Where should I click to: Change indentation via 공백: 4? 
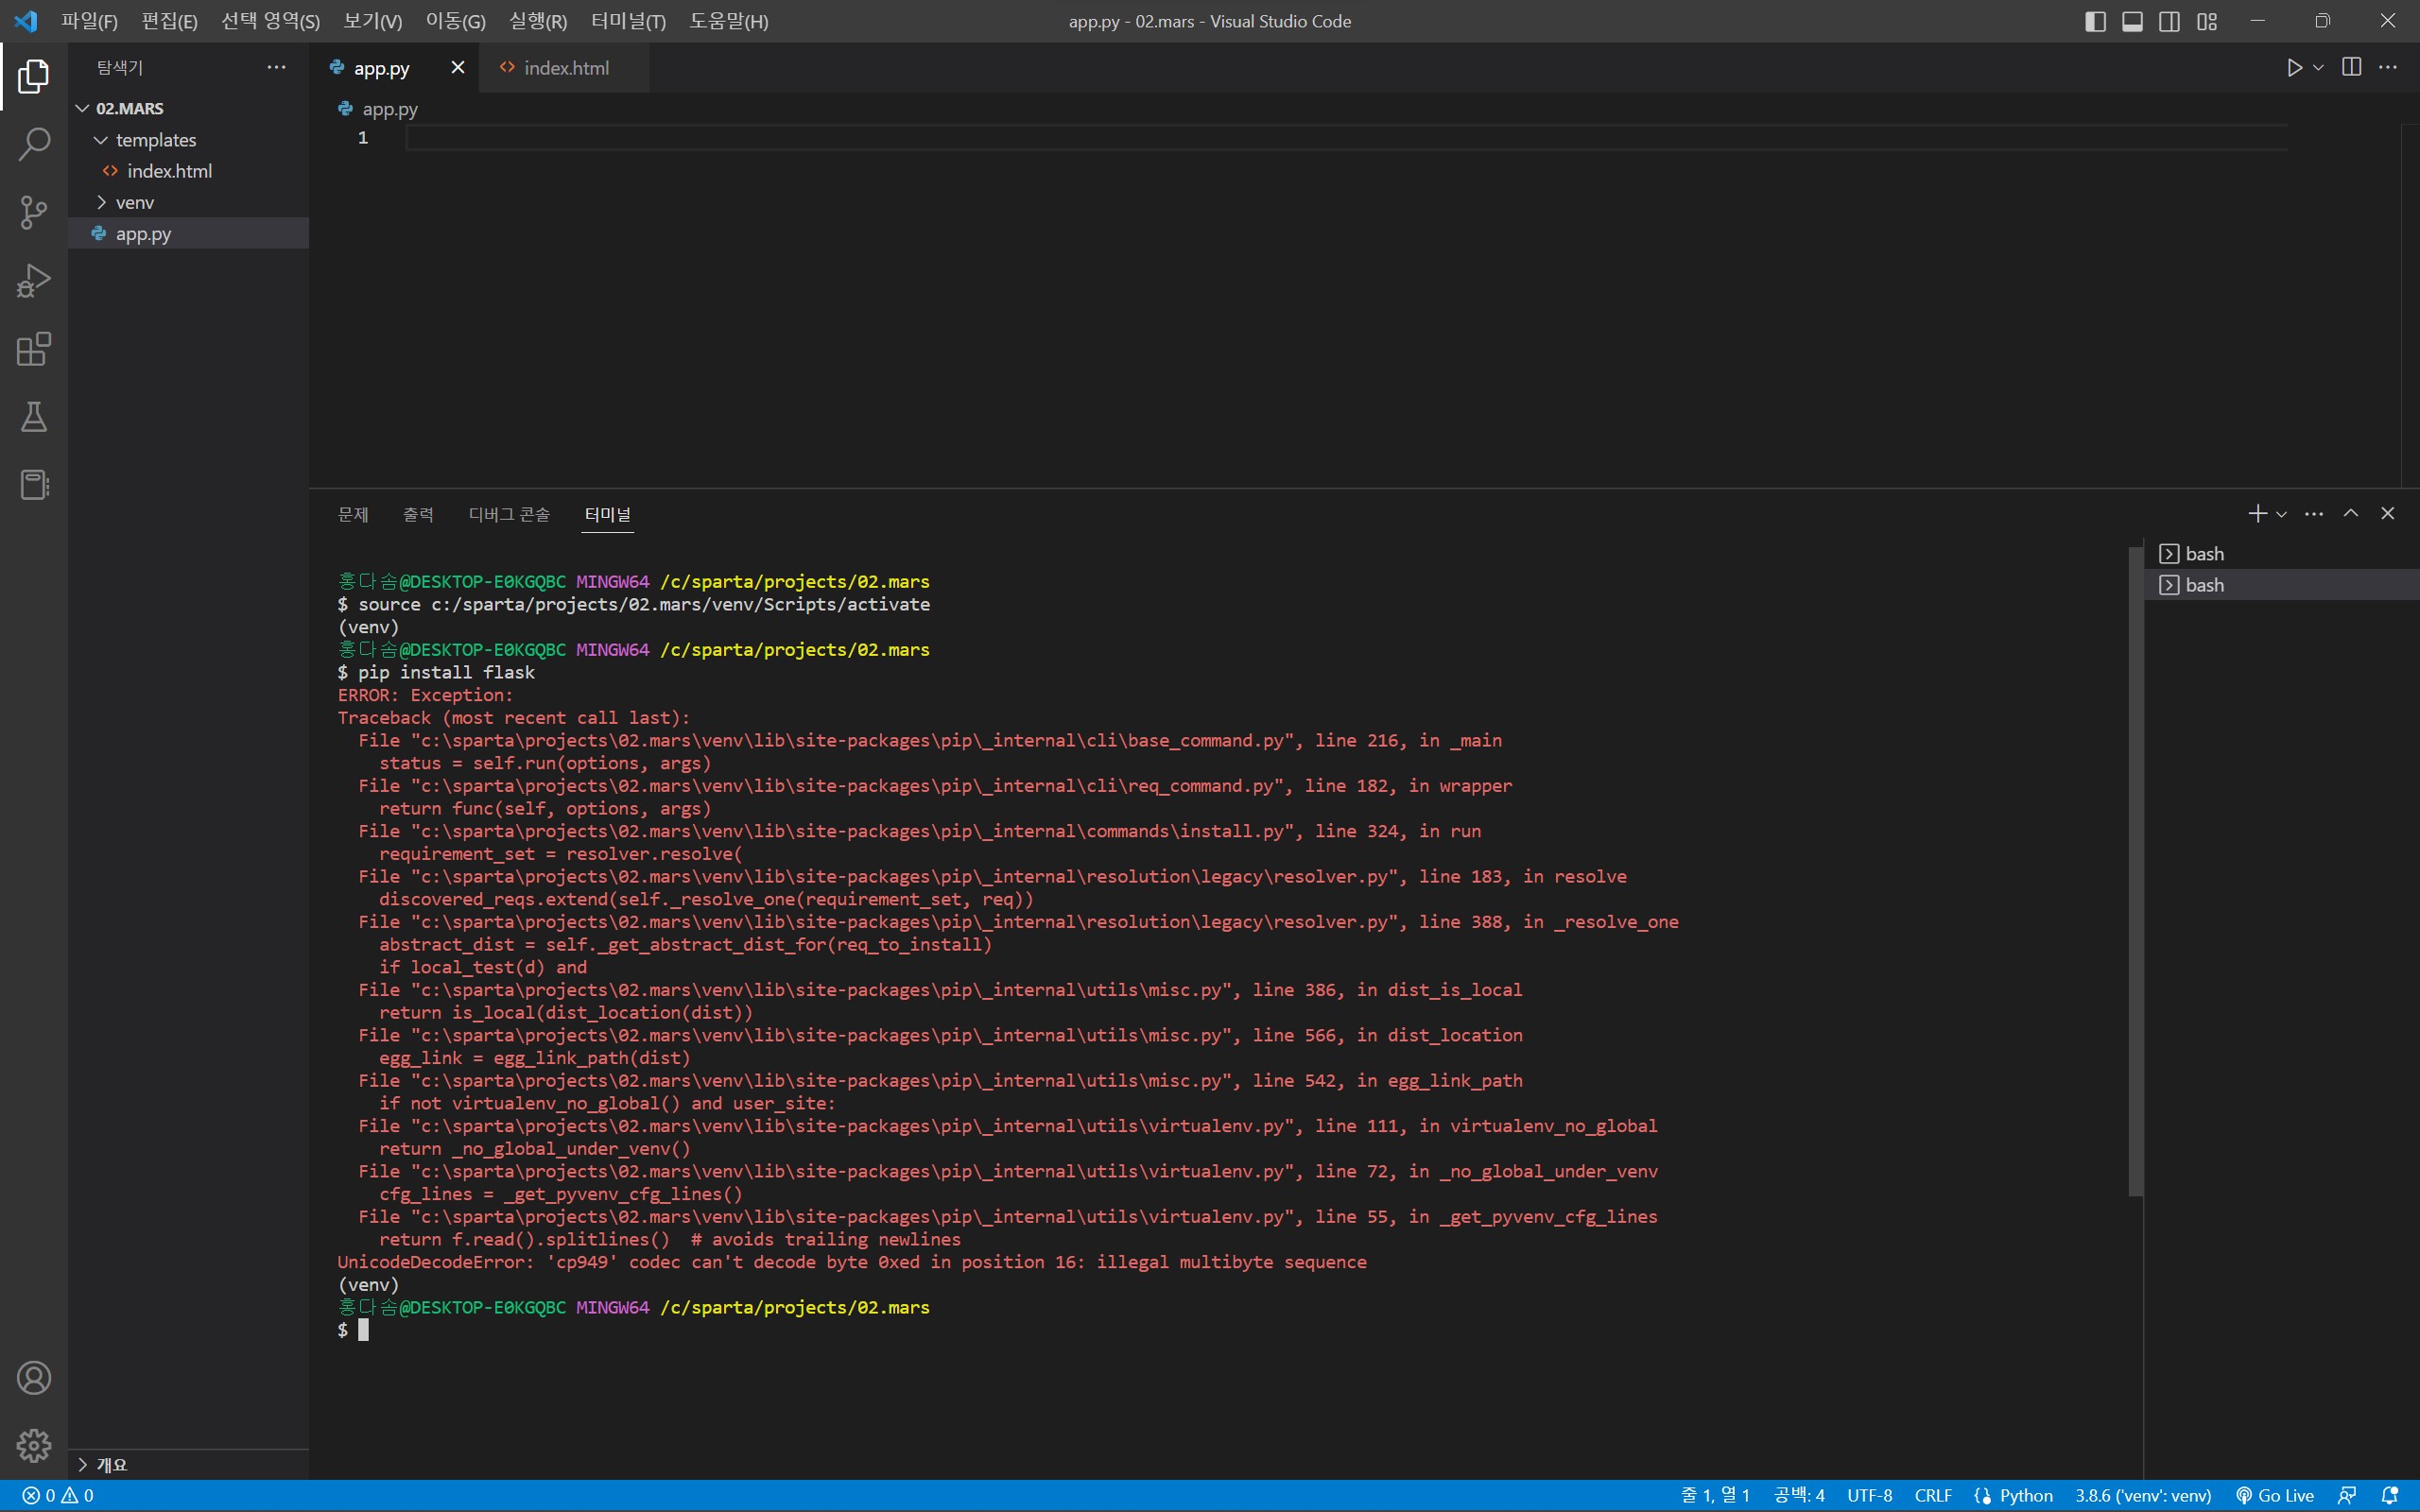point(1799,1496)
